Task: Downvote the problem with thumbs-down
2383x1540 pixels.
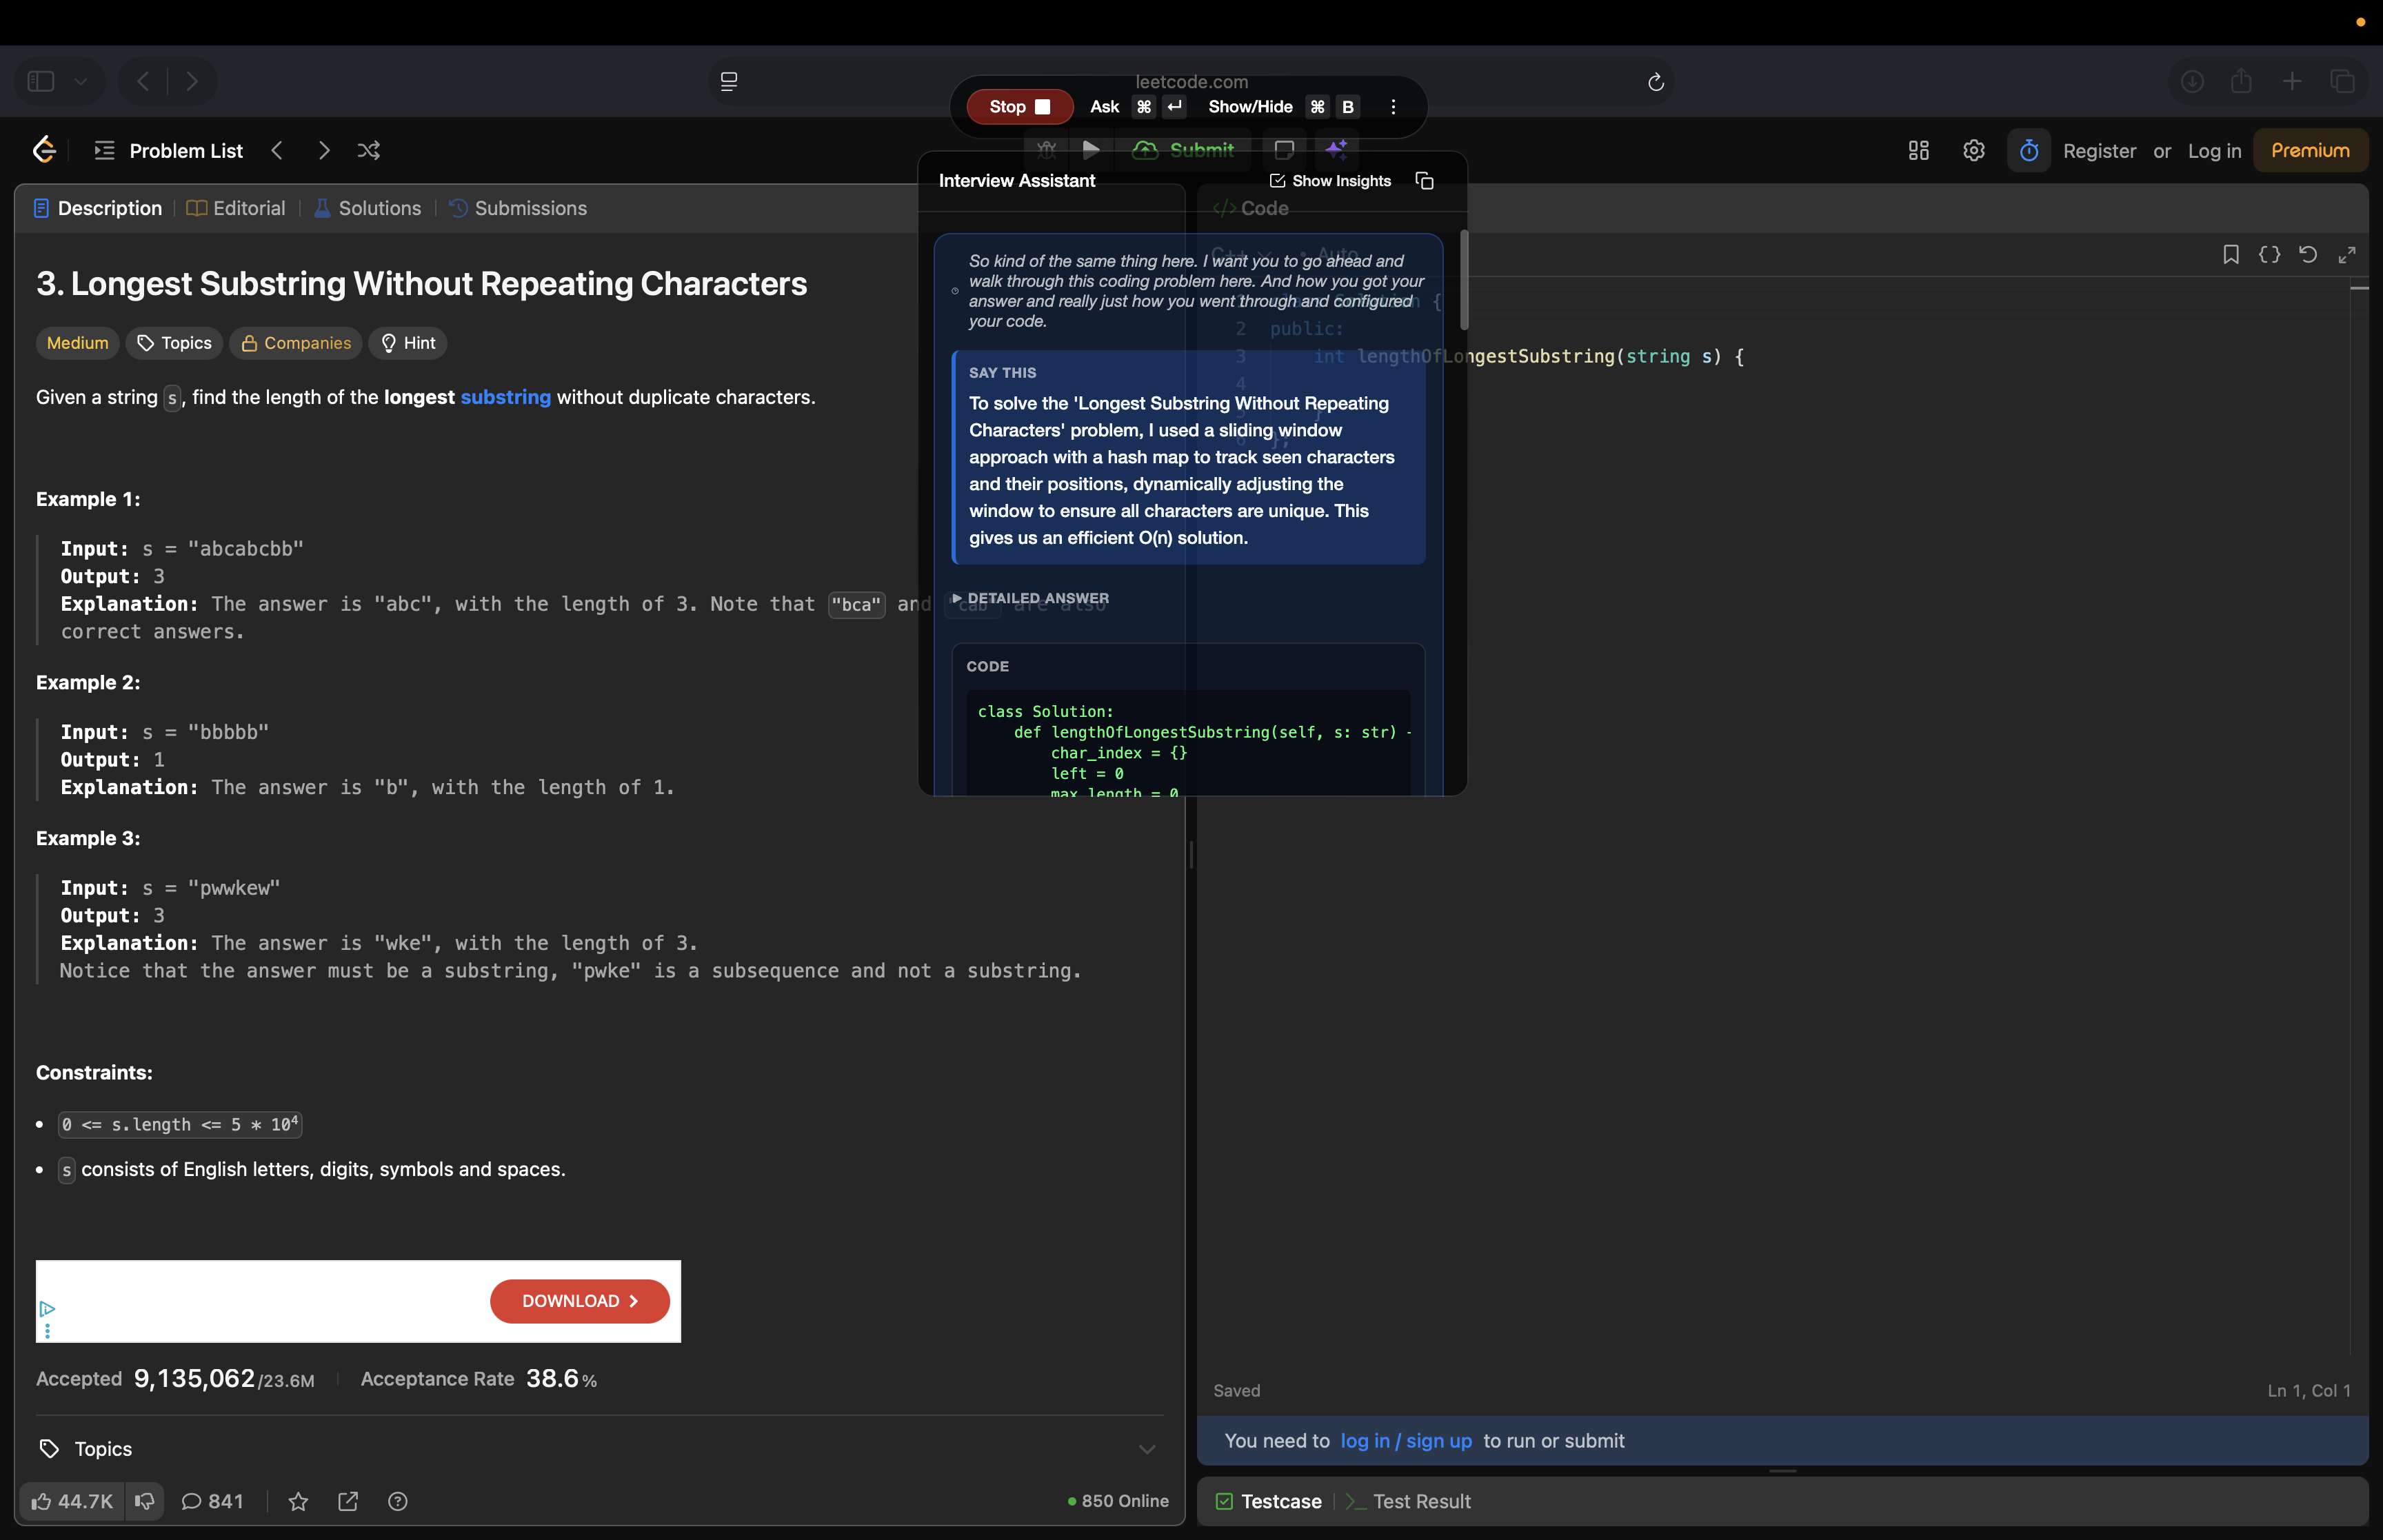Action: click(145, 1501)
